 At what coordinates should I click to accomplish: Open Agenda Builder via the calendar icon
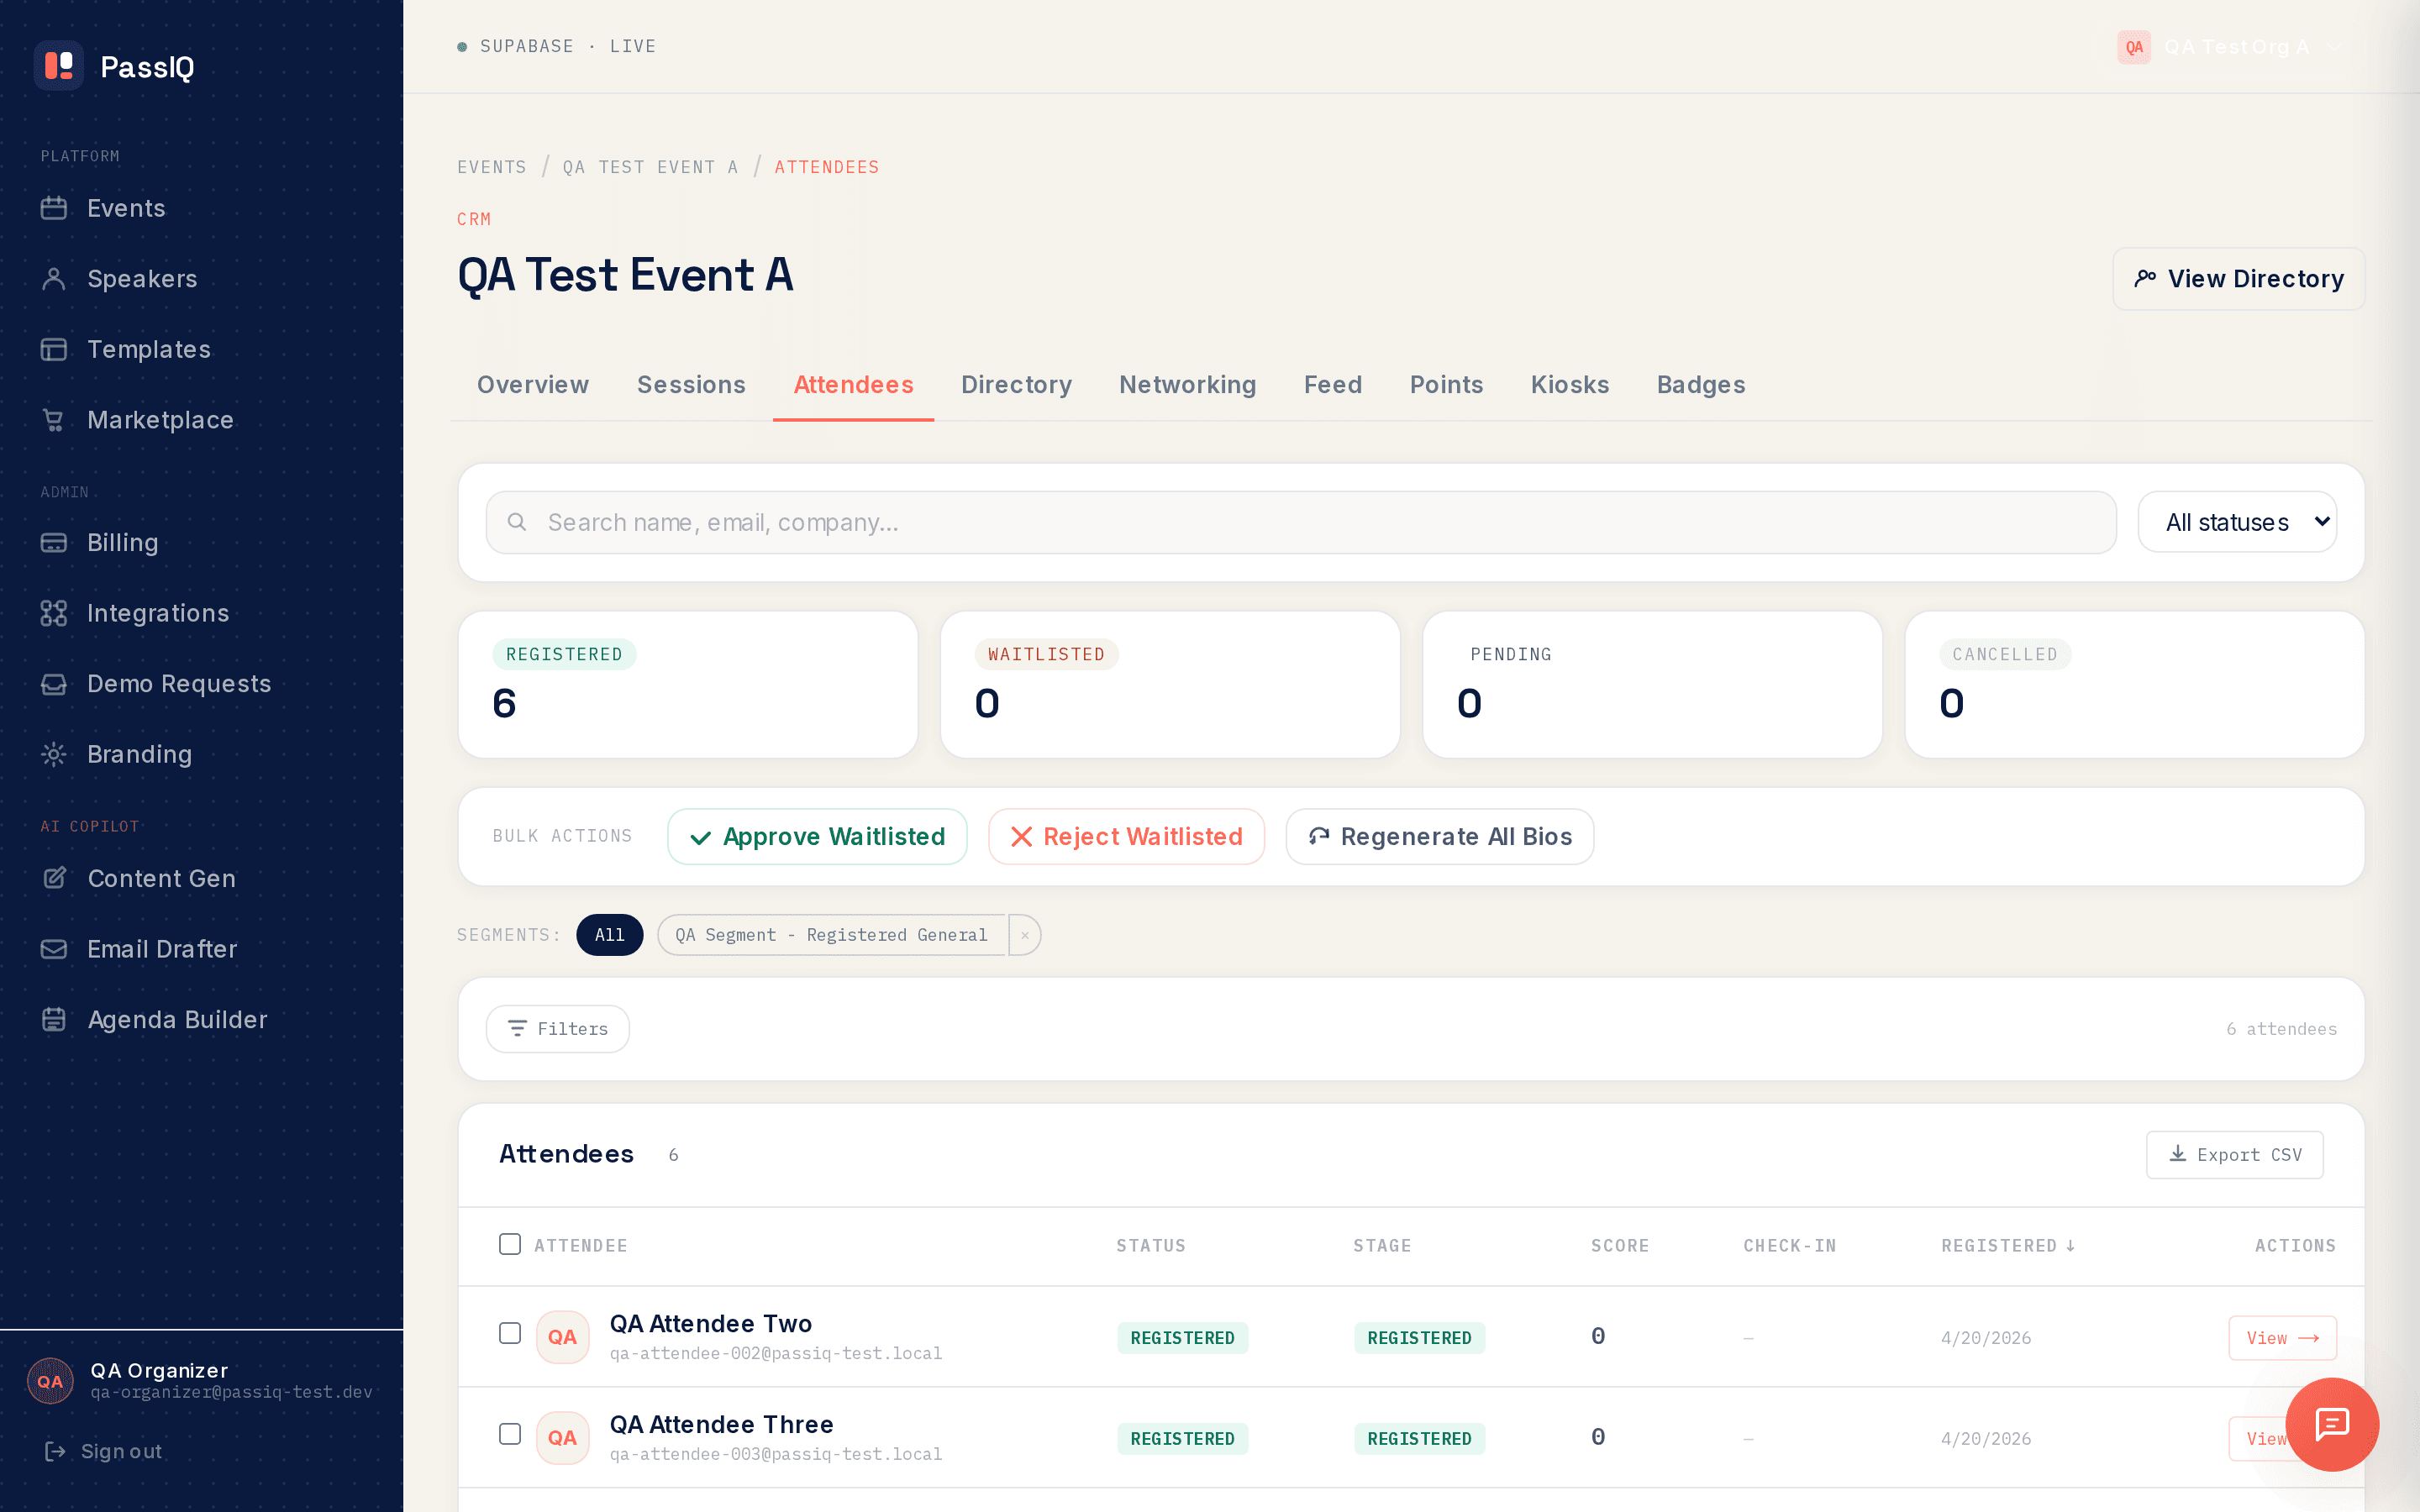[x=54, y=1019]
